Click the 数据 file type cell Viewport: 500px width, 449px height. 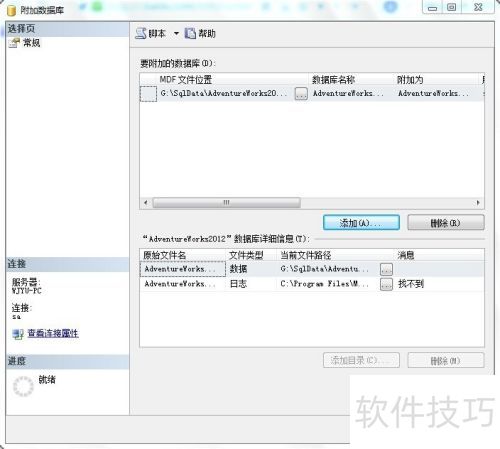[238, 269]
